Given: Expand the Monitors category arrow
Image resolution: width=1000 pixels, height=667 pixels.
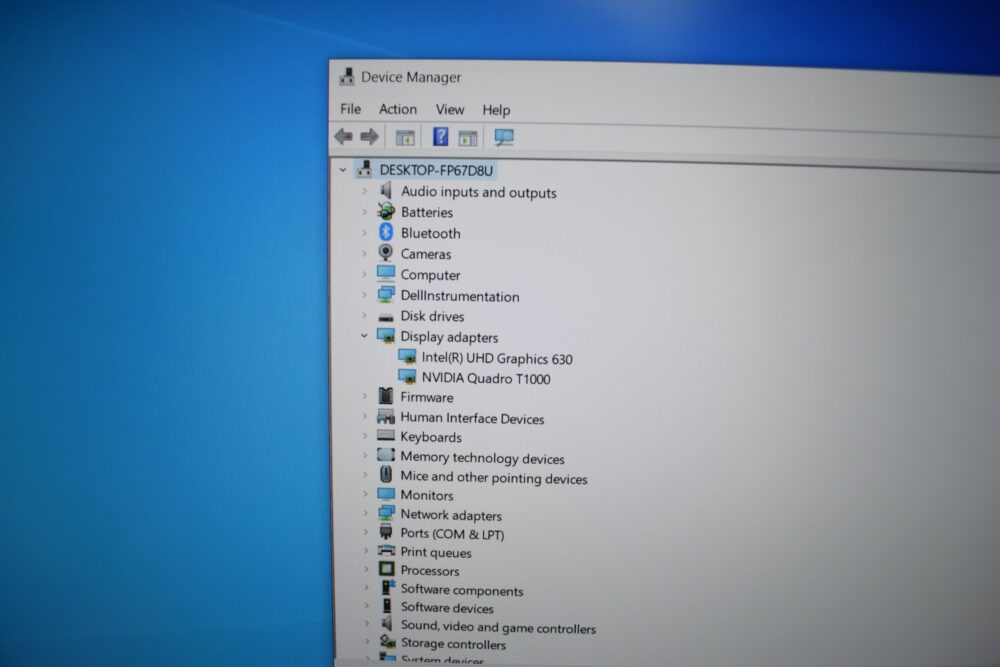Looking at the screenshot, I should tap(365, 494).
